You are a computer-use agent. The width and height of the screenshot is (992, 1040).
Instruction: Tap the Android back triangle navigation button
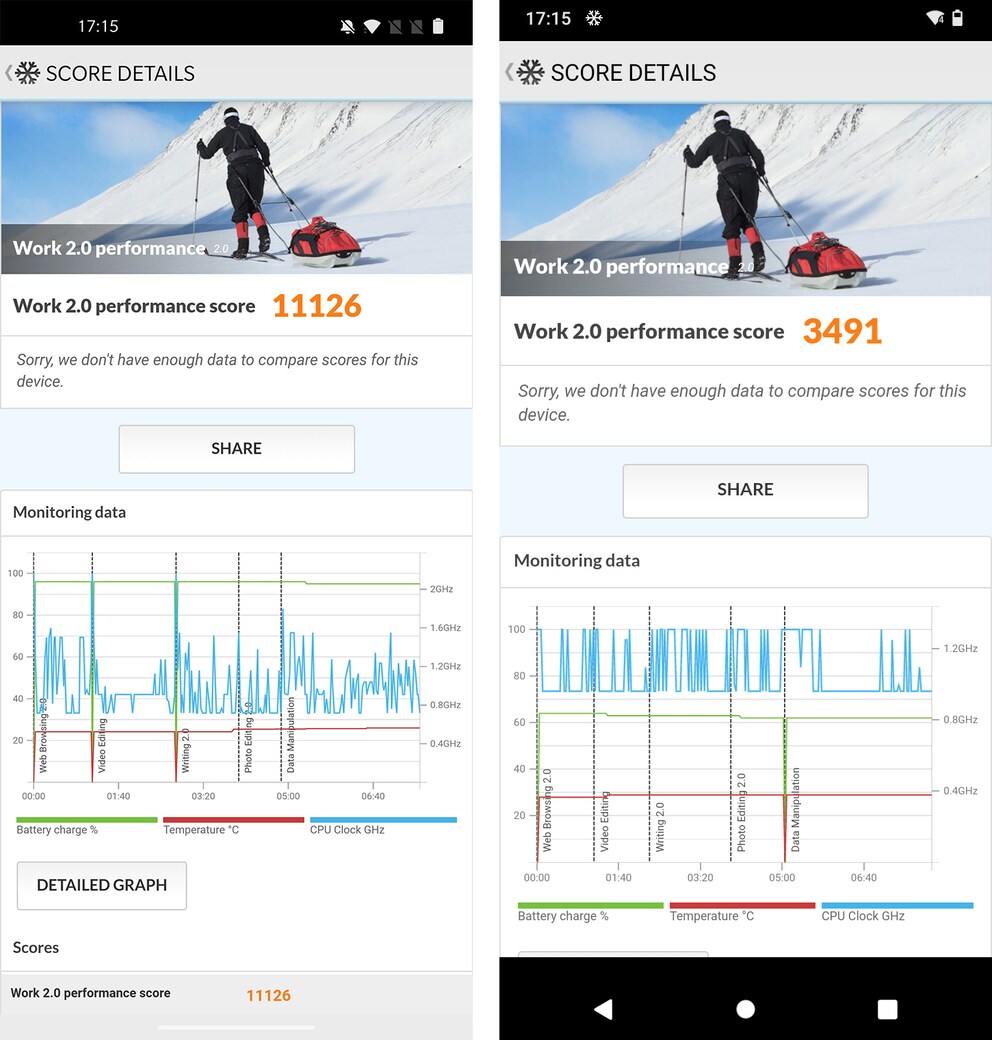click(x=603, y=1009)
